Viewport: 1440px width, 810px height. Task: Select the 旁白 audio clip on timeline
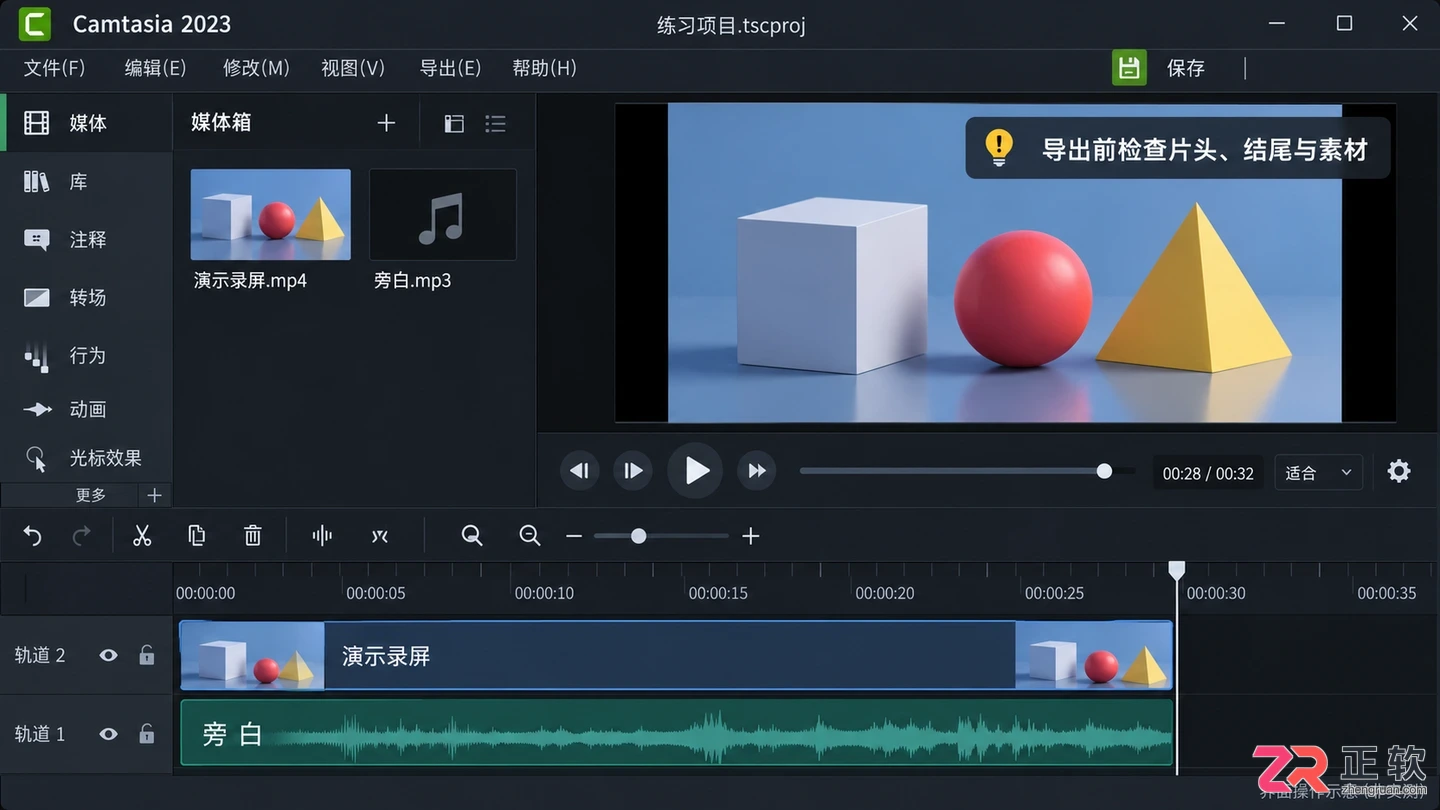coord(676,733)
